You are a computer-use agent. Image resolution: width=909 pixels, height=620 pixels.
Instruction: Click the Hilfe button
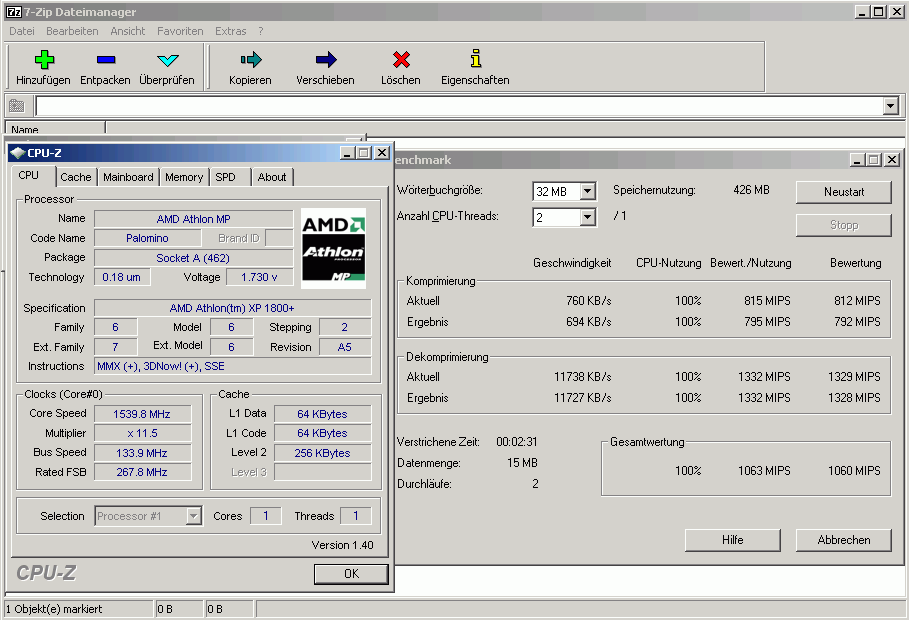[x=733, y=540]
